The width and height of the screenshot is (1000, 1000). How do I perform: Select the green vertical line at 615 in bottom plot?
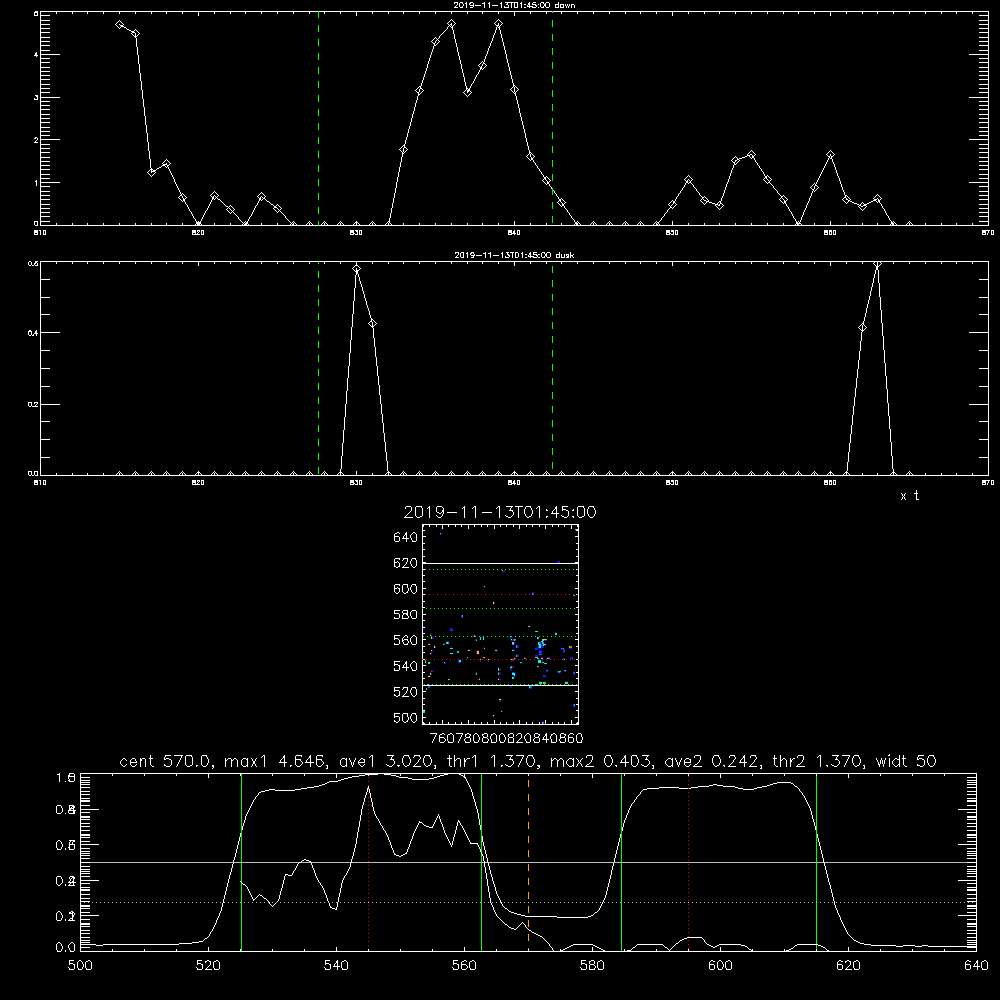[816, 861]
